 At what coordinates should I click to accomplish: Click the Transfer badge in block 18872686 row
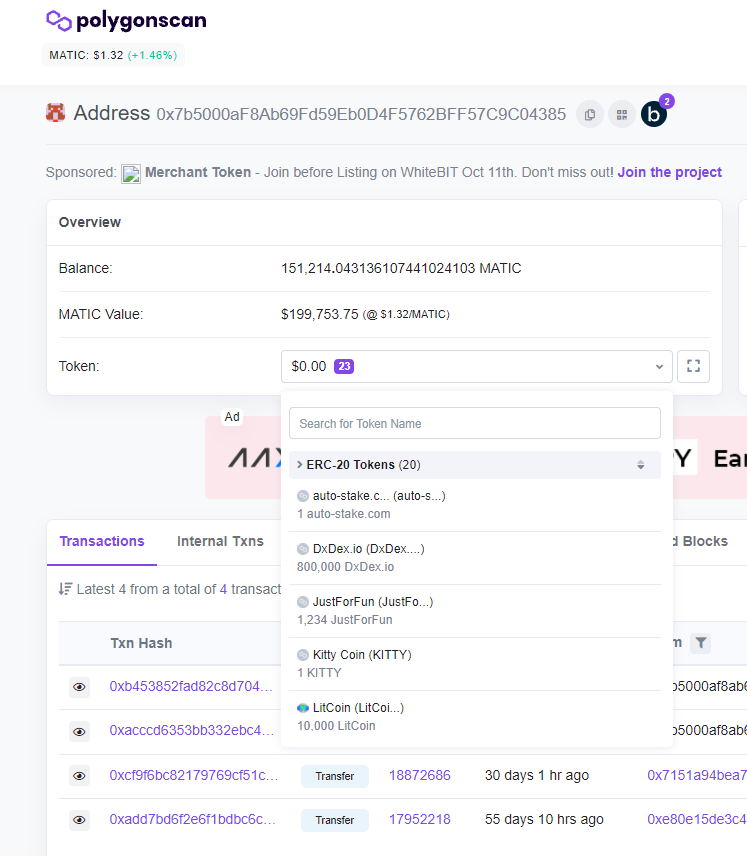click(335, 776)
